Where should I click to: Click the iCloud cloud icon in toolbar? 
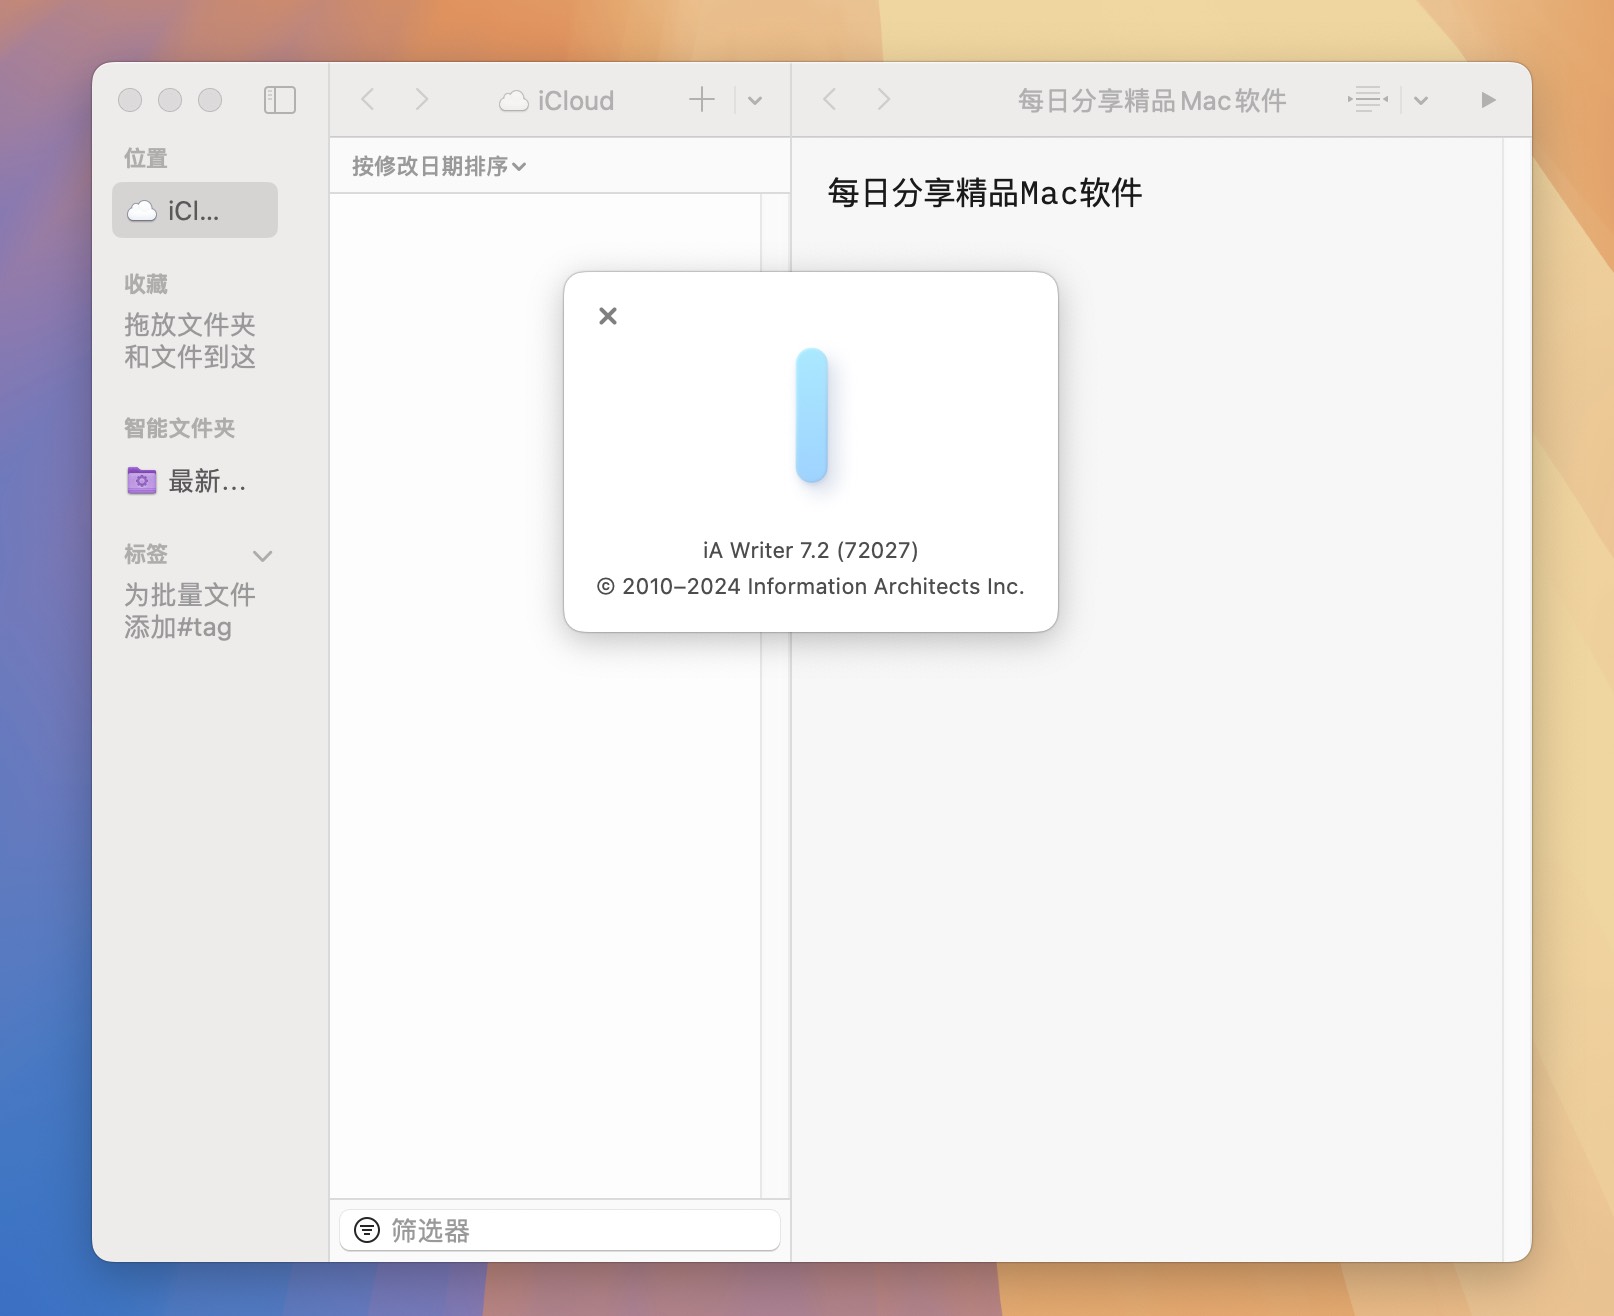pos(514,101)
